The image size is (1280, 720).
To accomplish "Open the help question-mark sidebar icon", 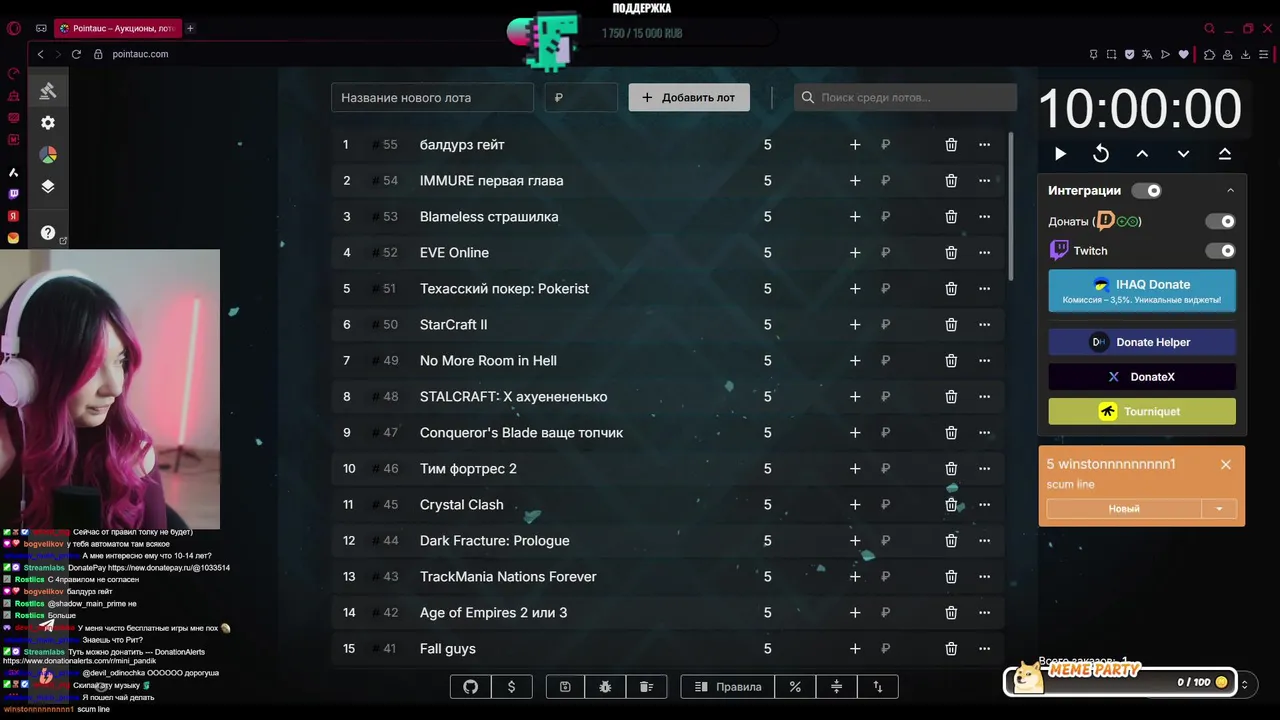I will (x=48, y=233).
